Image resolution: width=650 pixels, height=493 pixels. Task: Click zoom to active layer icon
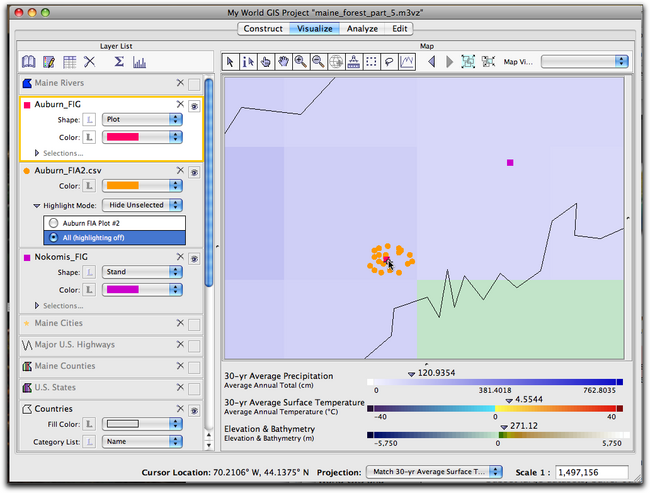[x=468, y=62]
